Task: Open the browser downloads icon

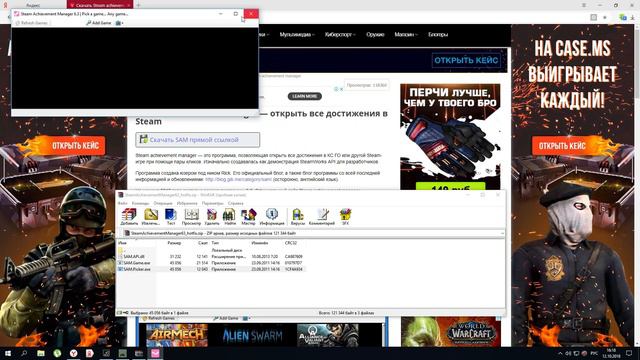Action: click(x=633, y=18)
